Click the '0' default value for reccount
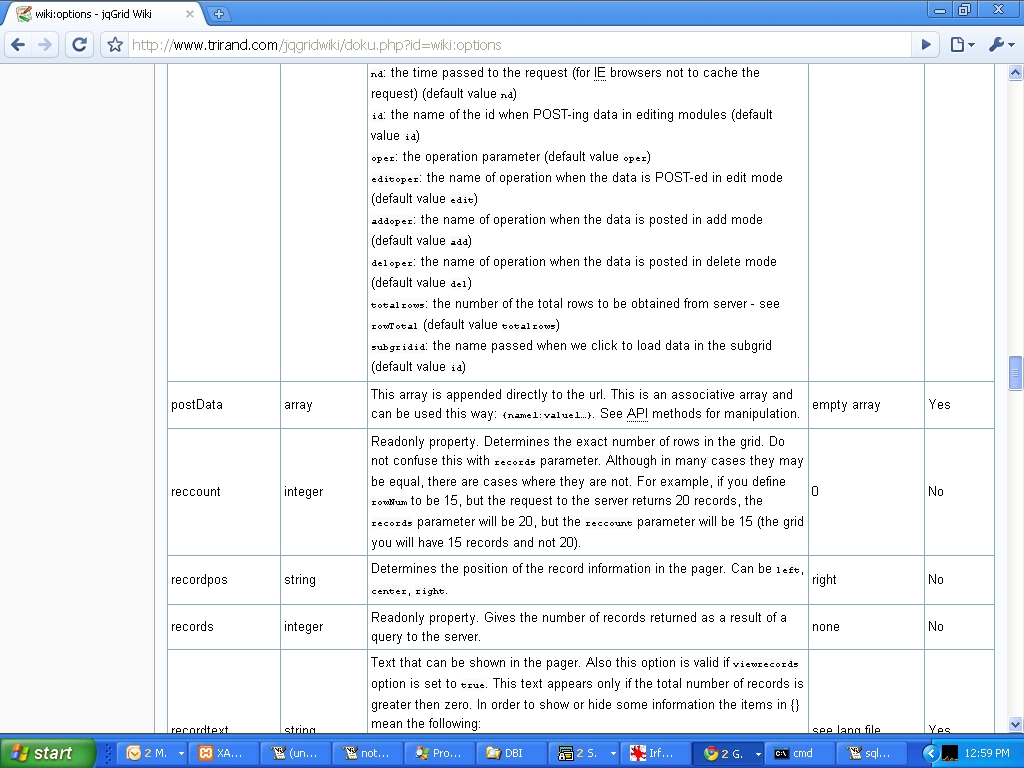This screenshot has width=1024, height=768. tap(815, 491)
